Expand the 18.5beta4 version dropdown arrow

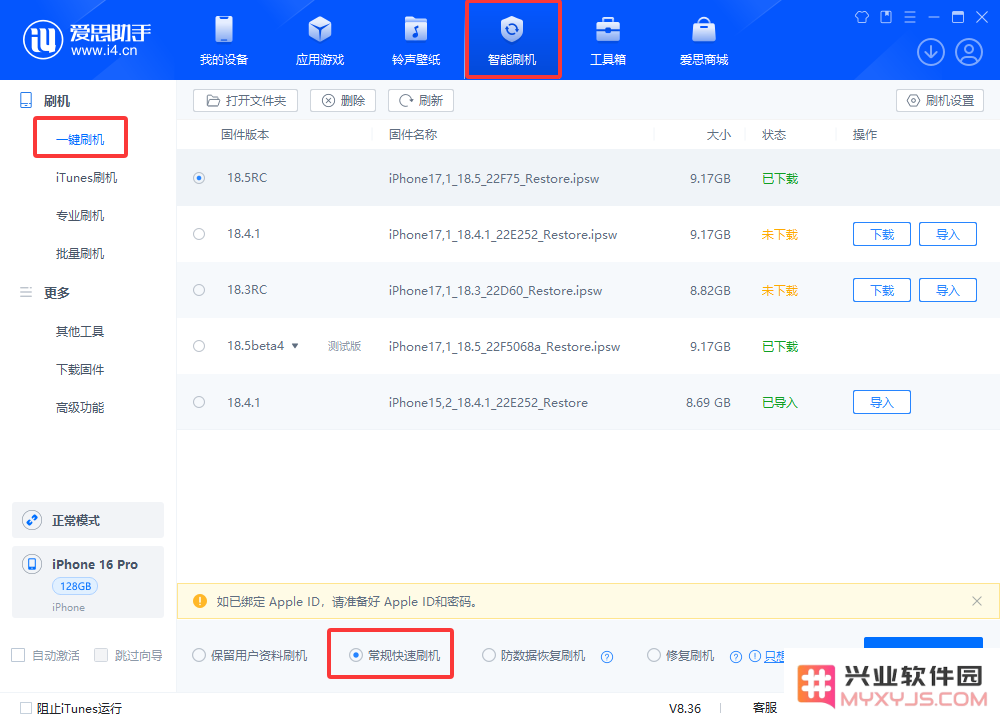(x=295, y=346)
